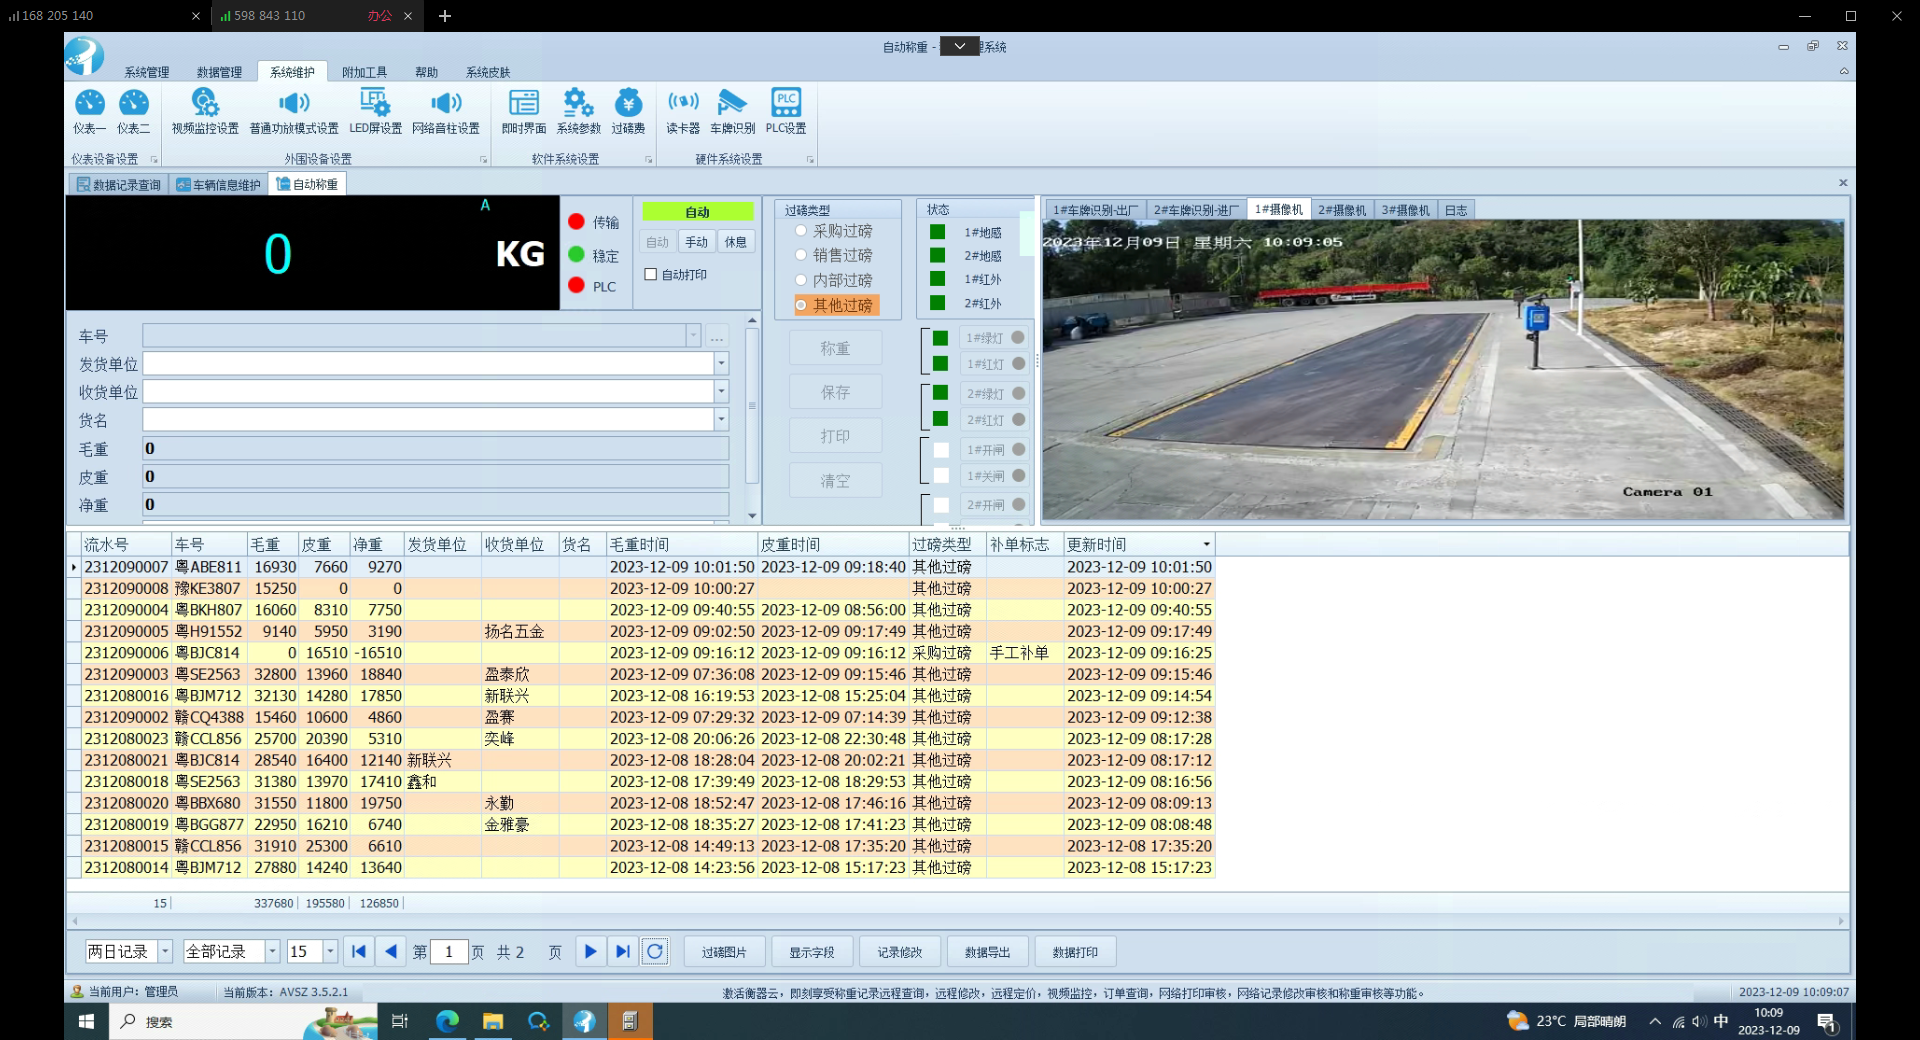This screenshot has height=1040, width=1920.
Task: Open the 两日记录 date range dropdown
Action: pyautogui.click(x=166, y=951)
